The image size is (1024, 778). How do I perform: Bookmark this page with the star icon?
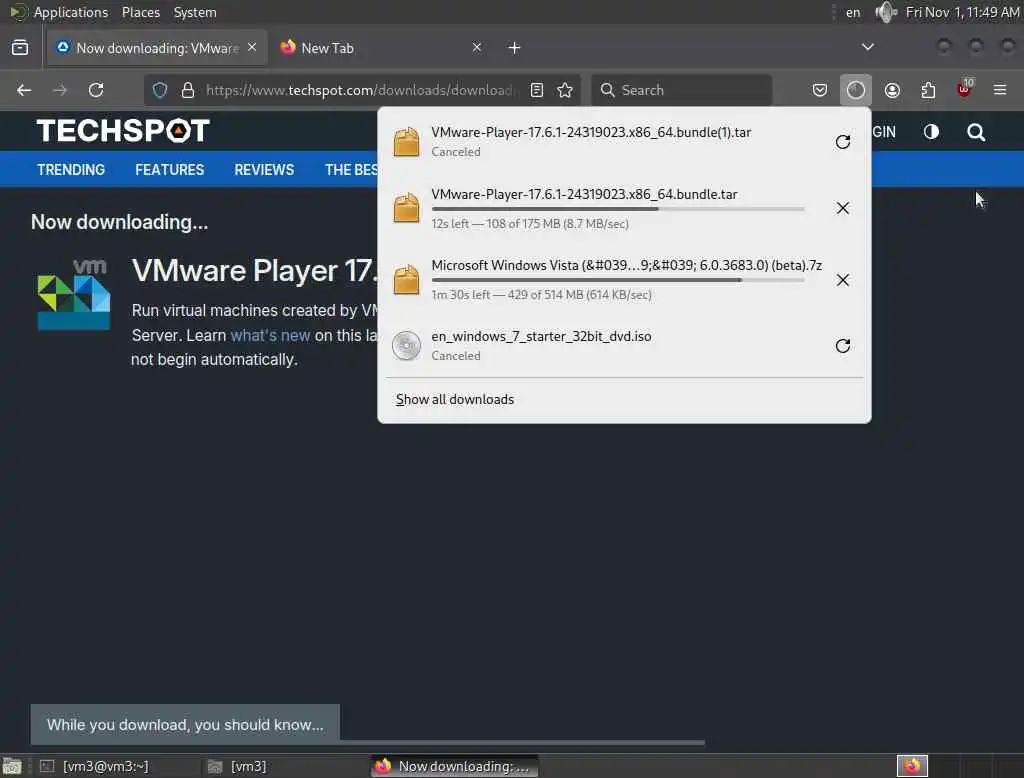(566, 90)
